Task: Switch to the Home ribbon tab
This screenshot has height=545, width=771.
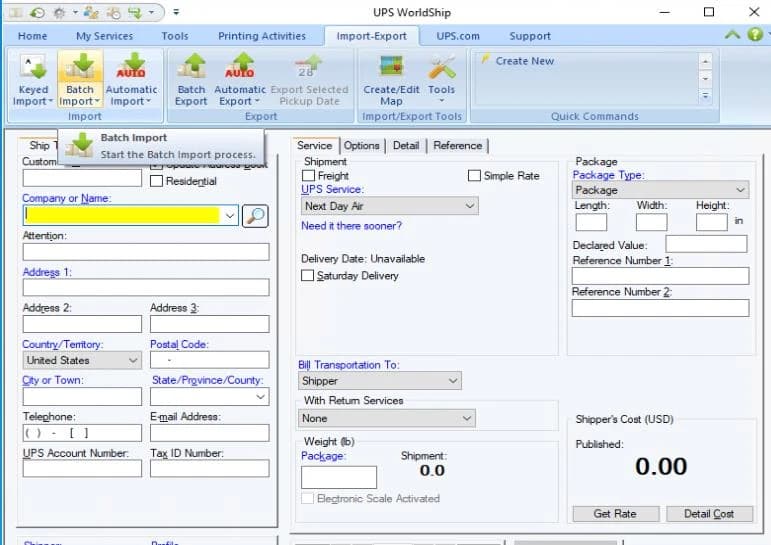Action: [32, 36]
